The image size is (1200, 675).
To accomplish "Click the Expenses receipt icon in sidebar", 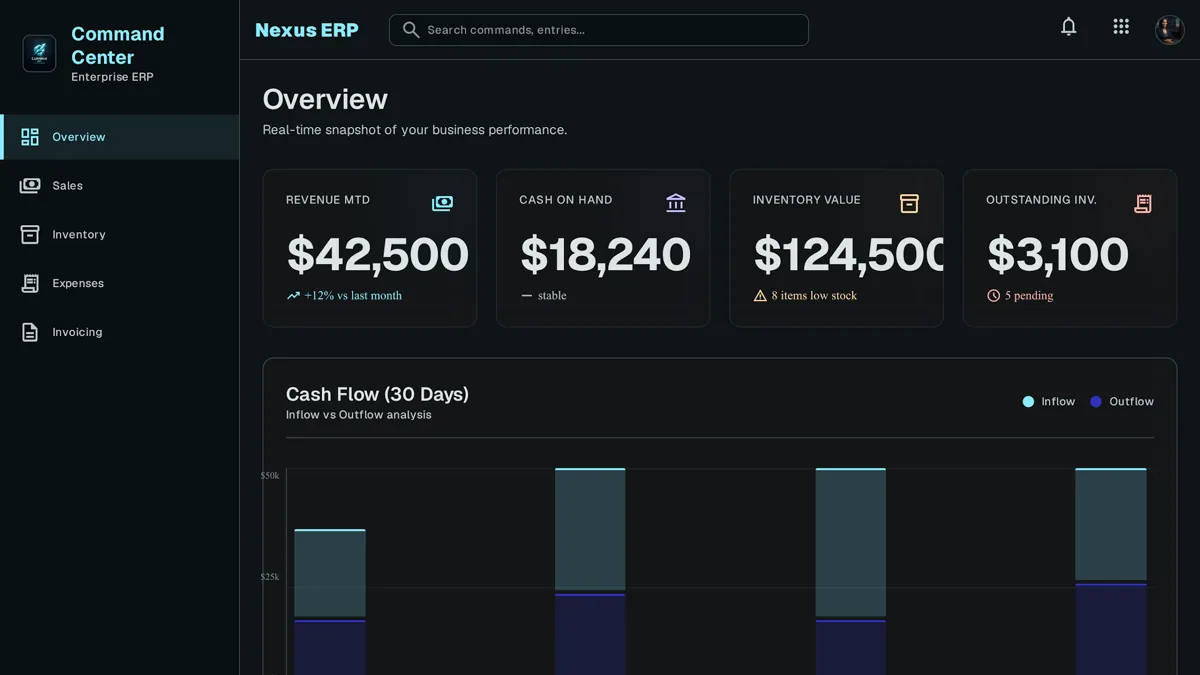I will (x=30, y=283).
